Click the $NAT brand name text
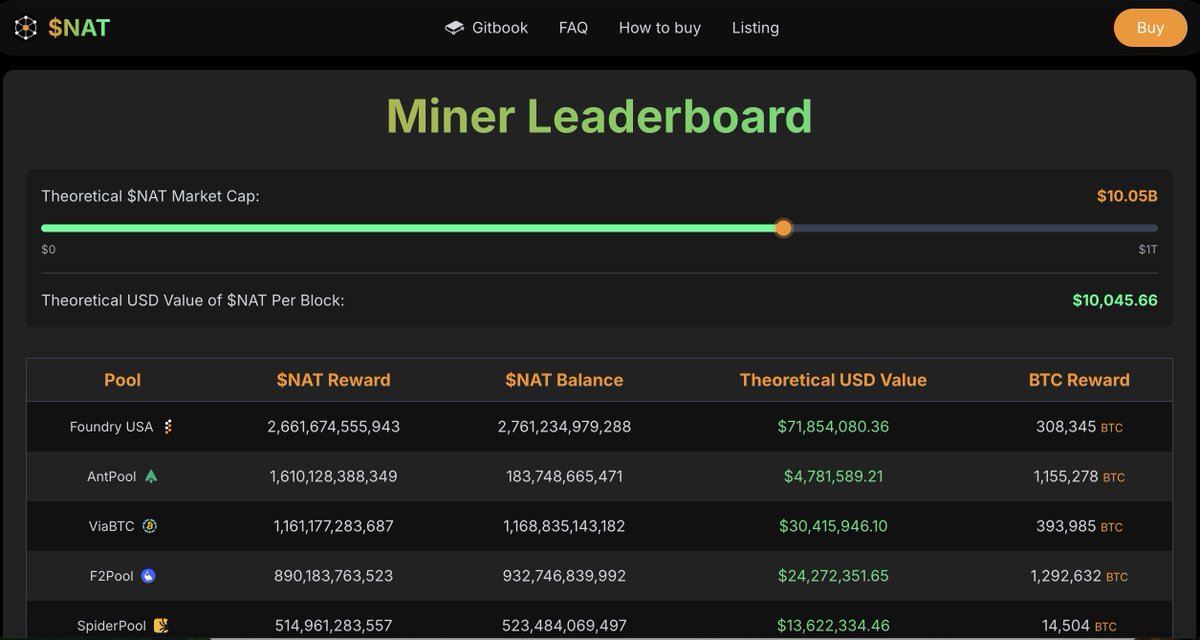The height and width of the screenshot is (640, 1200). [x=79, y=28]
